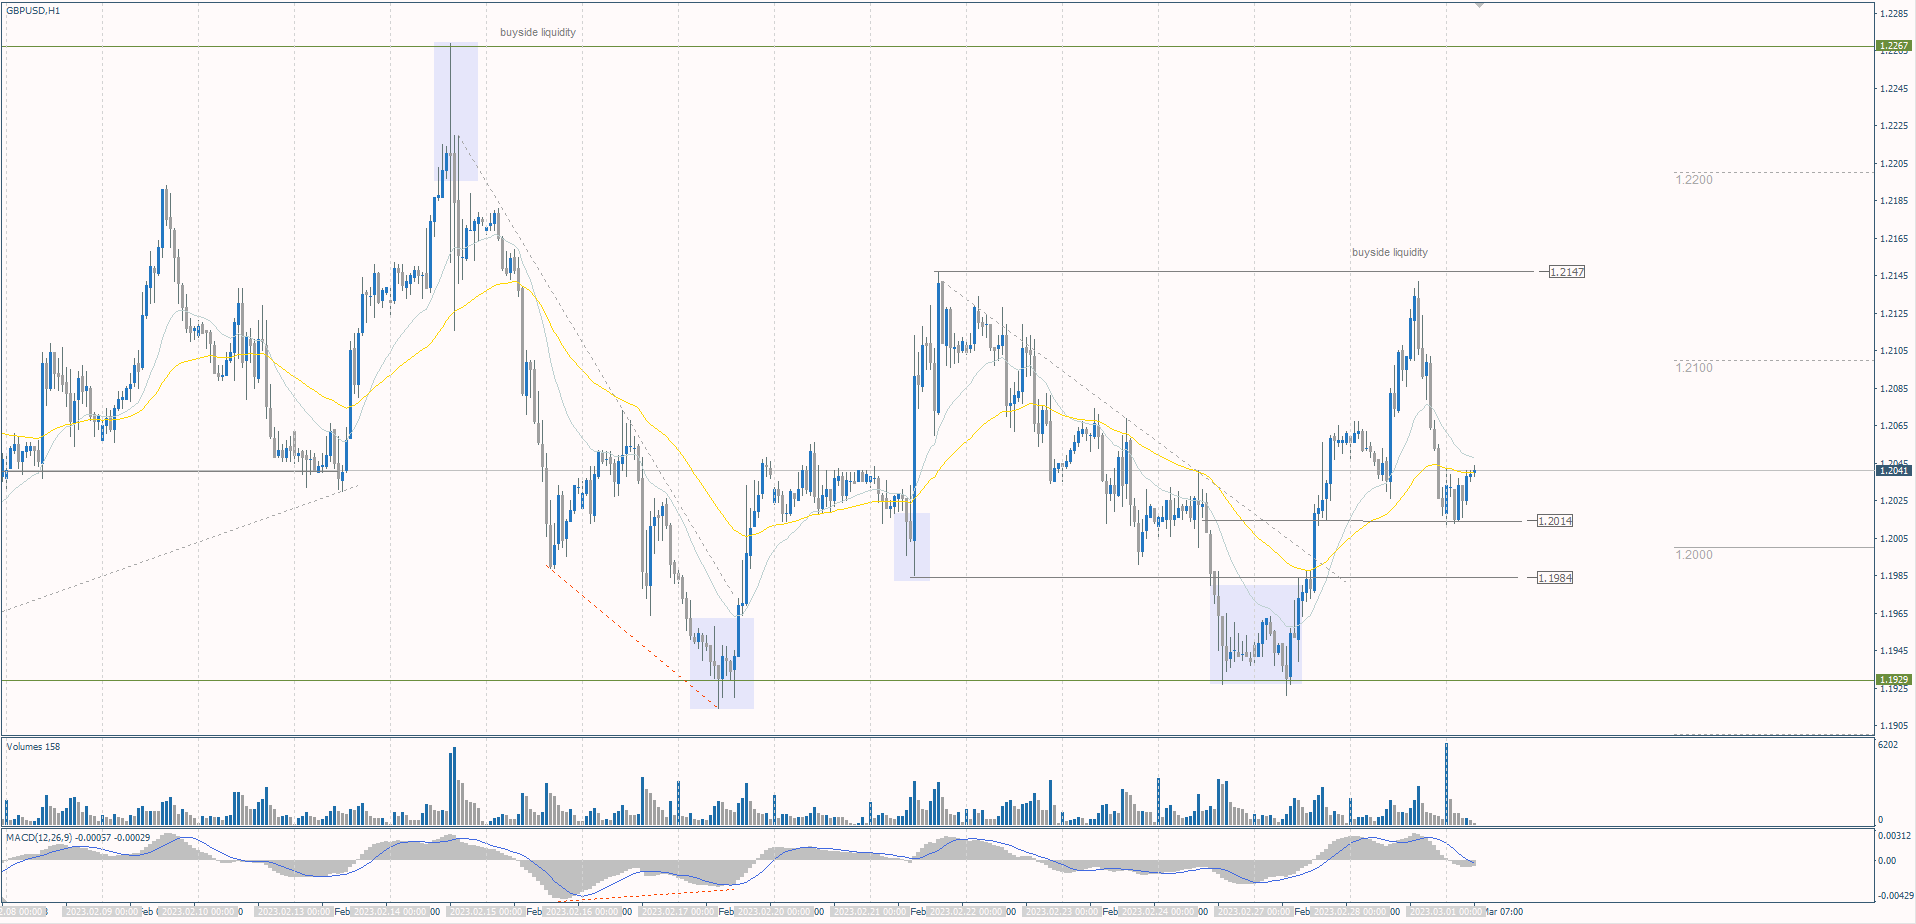Click the 1.1984 price level tag
The height and width of the screenshot is (924, 1916).
tap(1555, 578)
